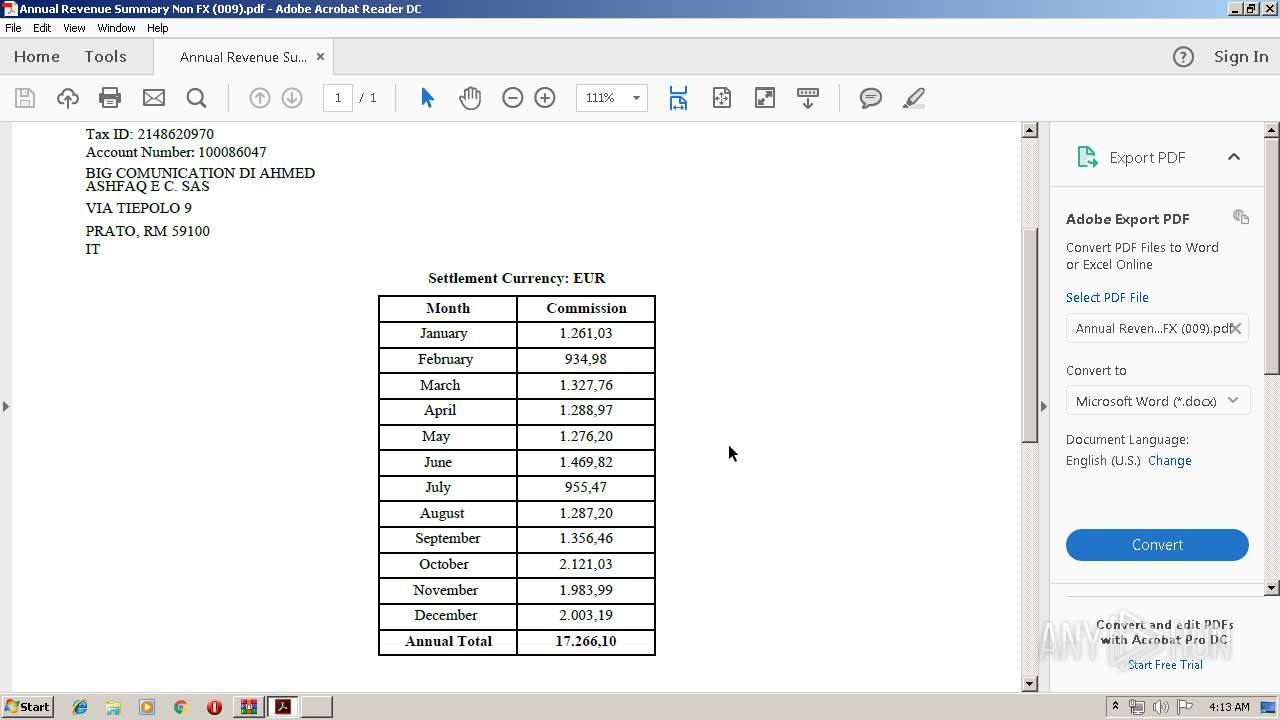Collapse the right tools pane arrow

[x=1044, y=406]
